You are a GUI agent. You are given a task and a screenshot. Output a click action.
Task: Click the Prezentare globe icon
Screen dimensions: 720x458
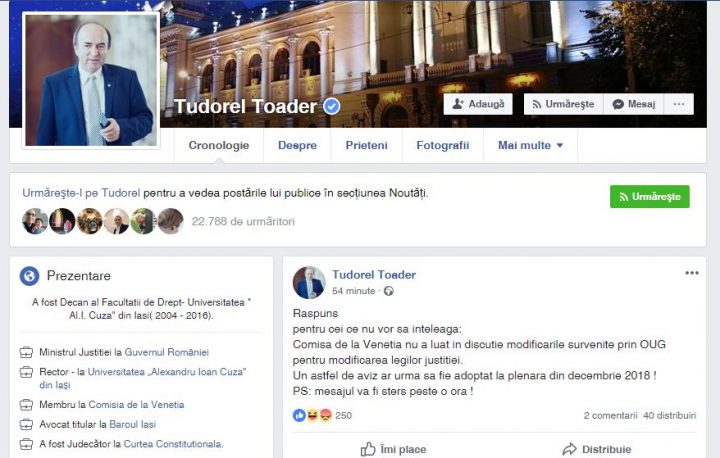click(29, 276)
